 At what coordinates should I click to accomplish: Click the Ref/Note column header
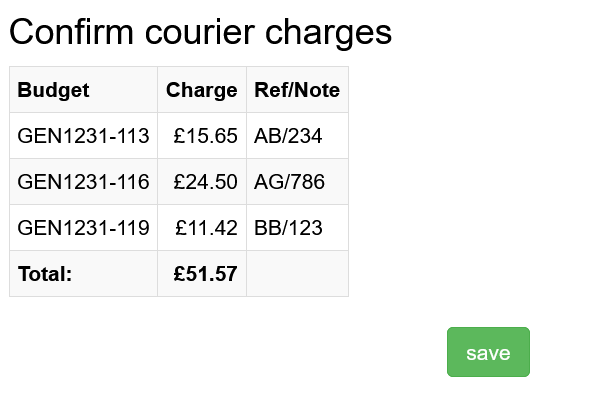point(297,90)
